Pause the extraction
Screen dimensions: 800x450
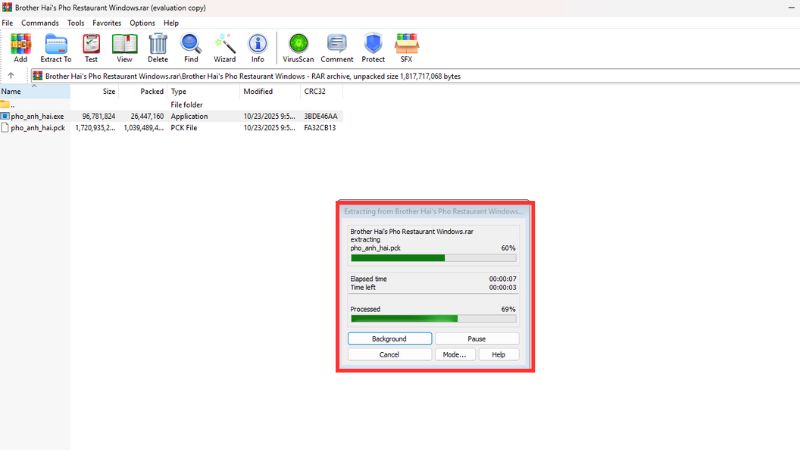coord(476,339)
